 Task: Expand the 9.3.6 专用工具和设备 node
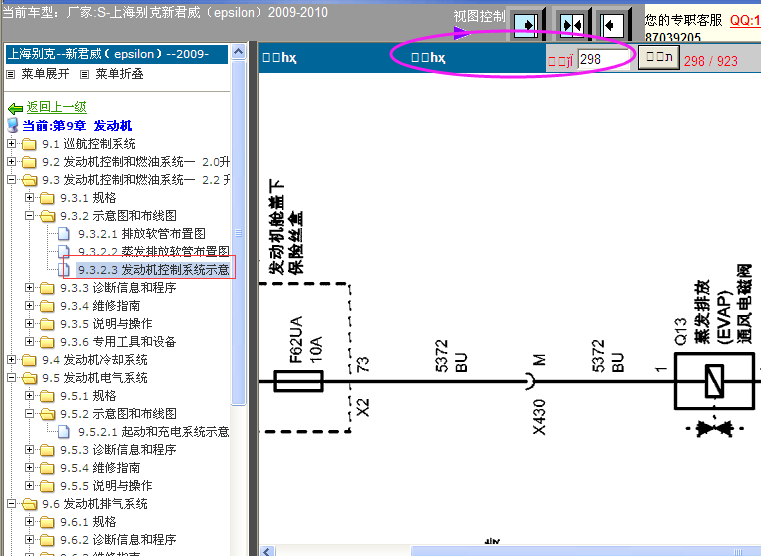click(30, 342)
